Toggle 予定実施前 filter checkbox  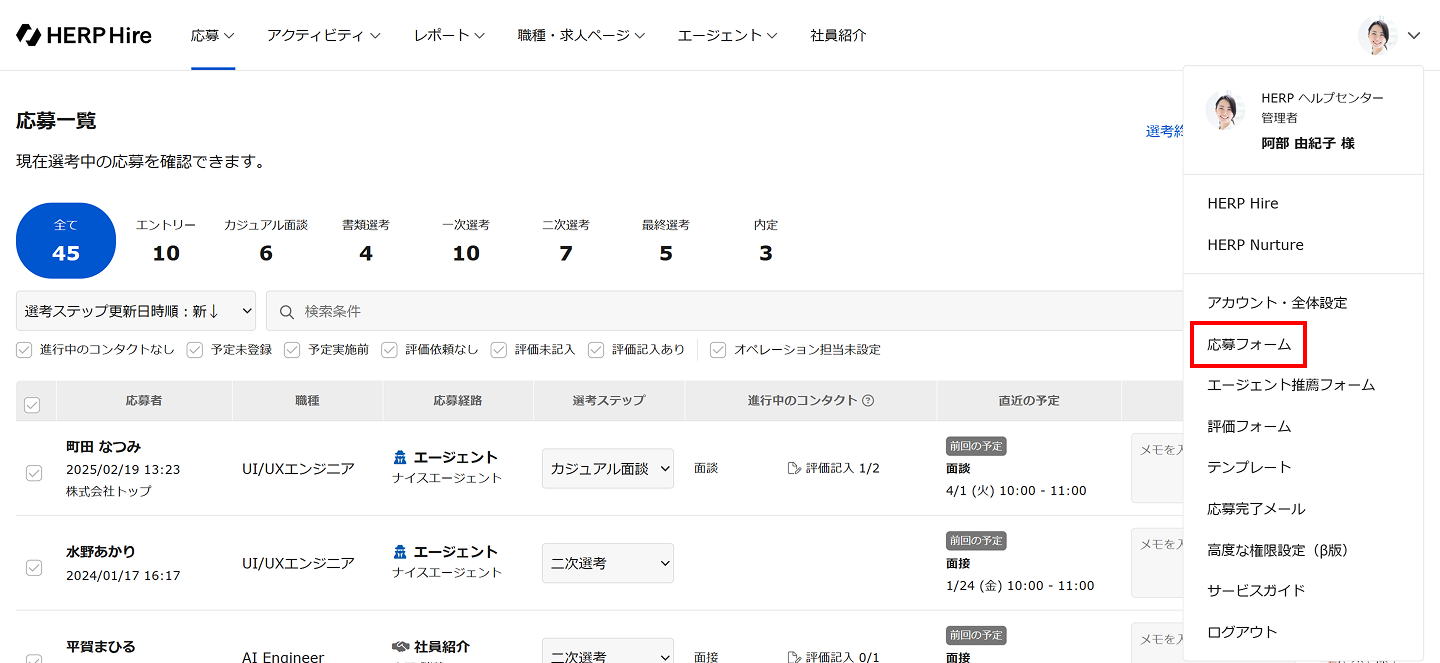point(292,350)
